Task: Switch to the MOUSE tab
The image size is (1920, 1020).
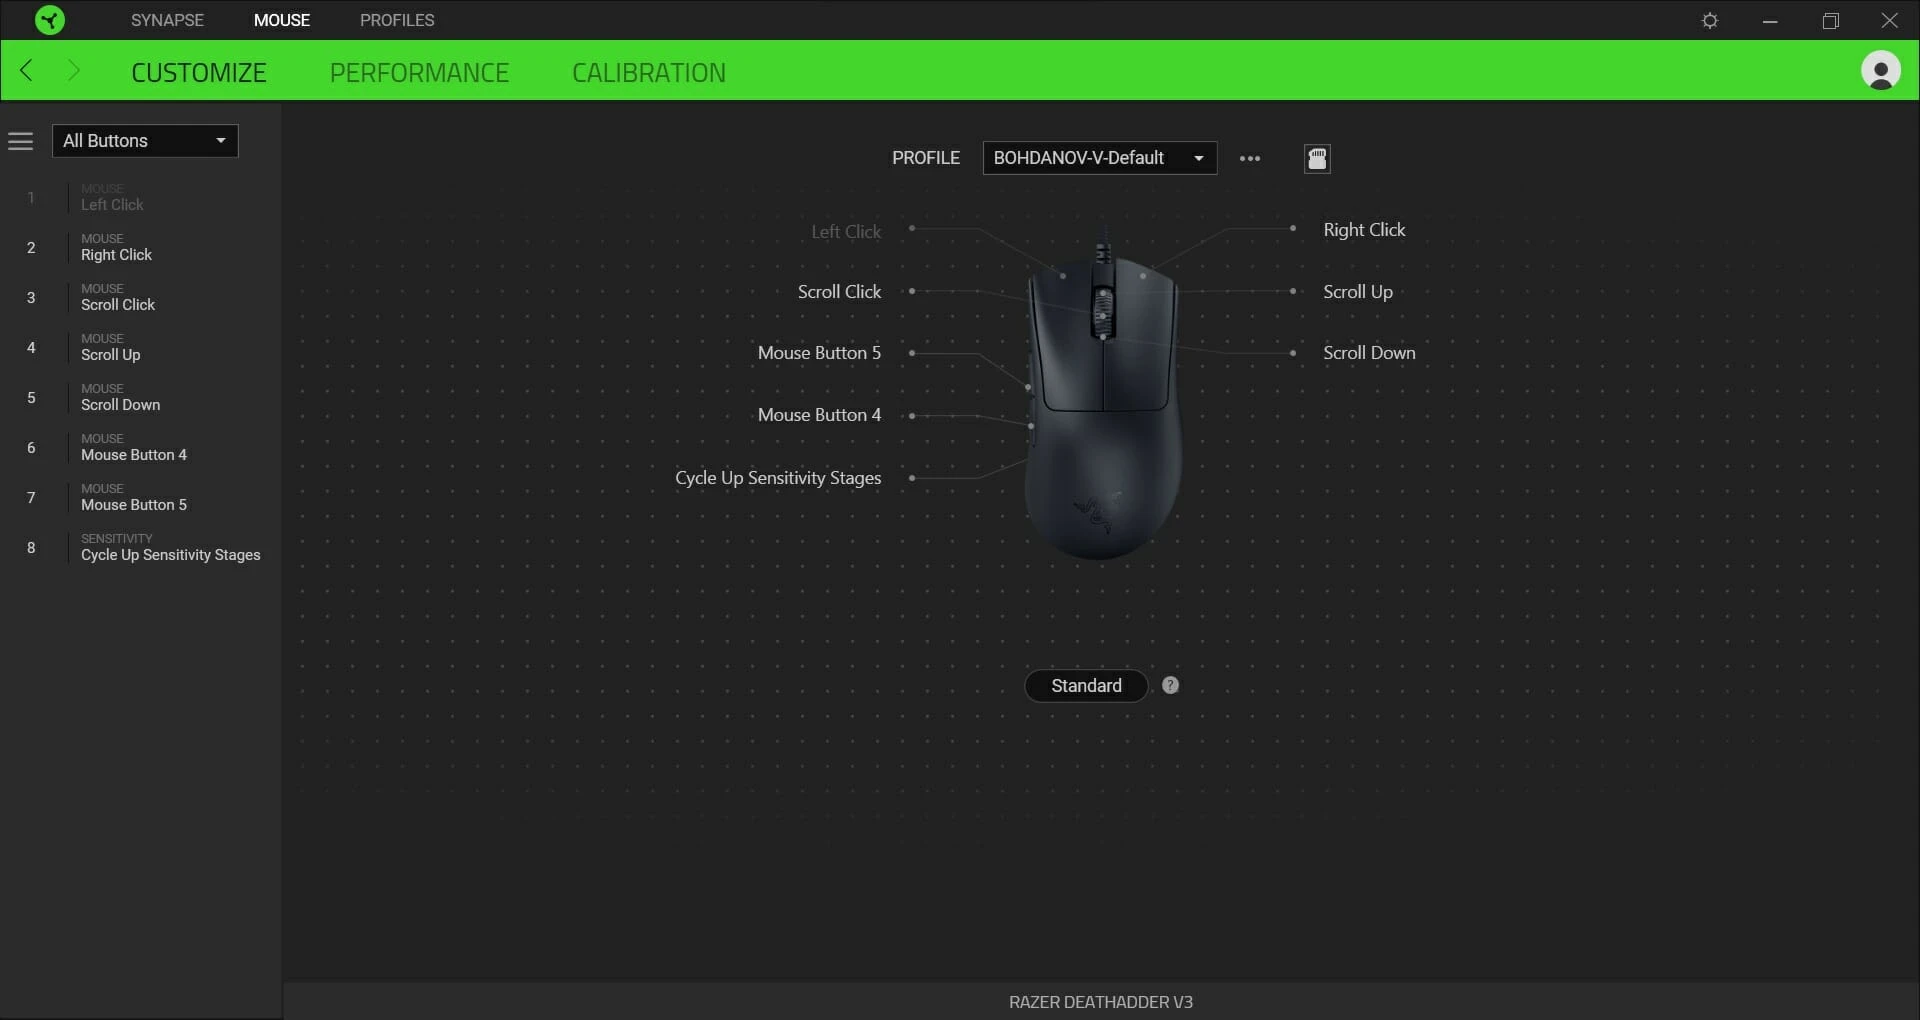Action: (x=282, y=20)
